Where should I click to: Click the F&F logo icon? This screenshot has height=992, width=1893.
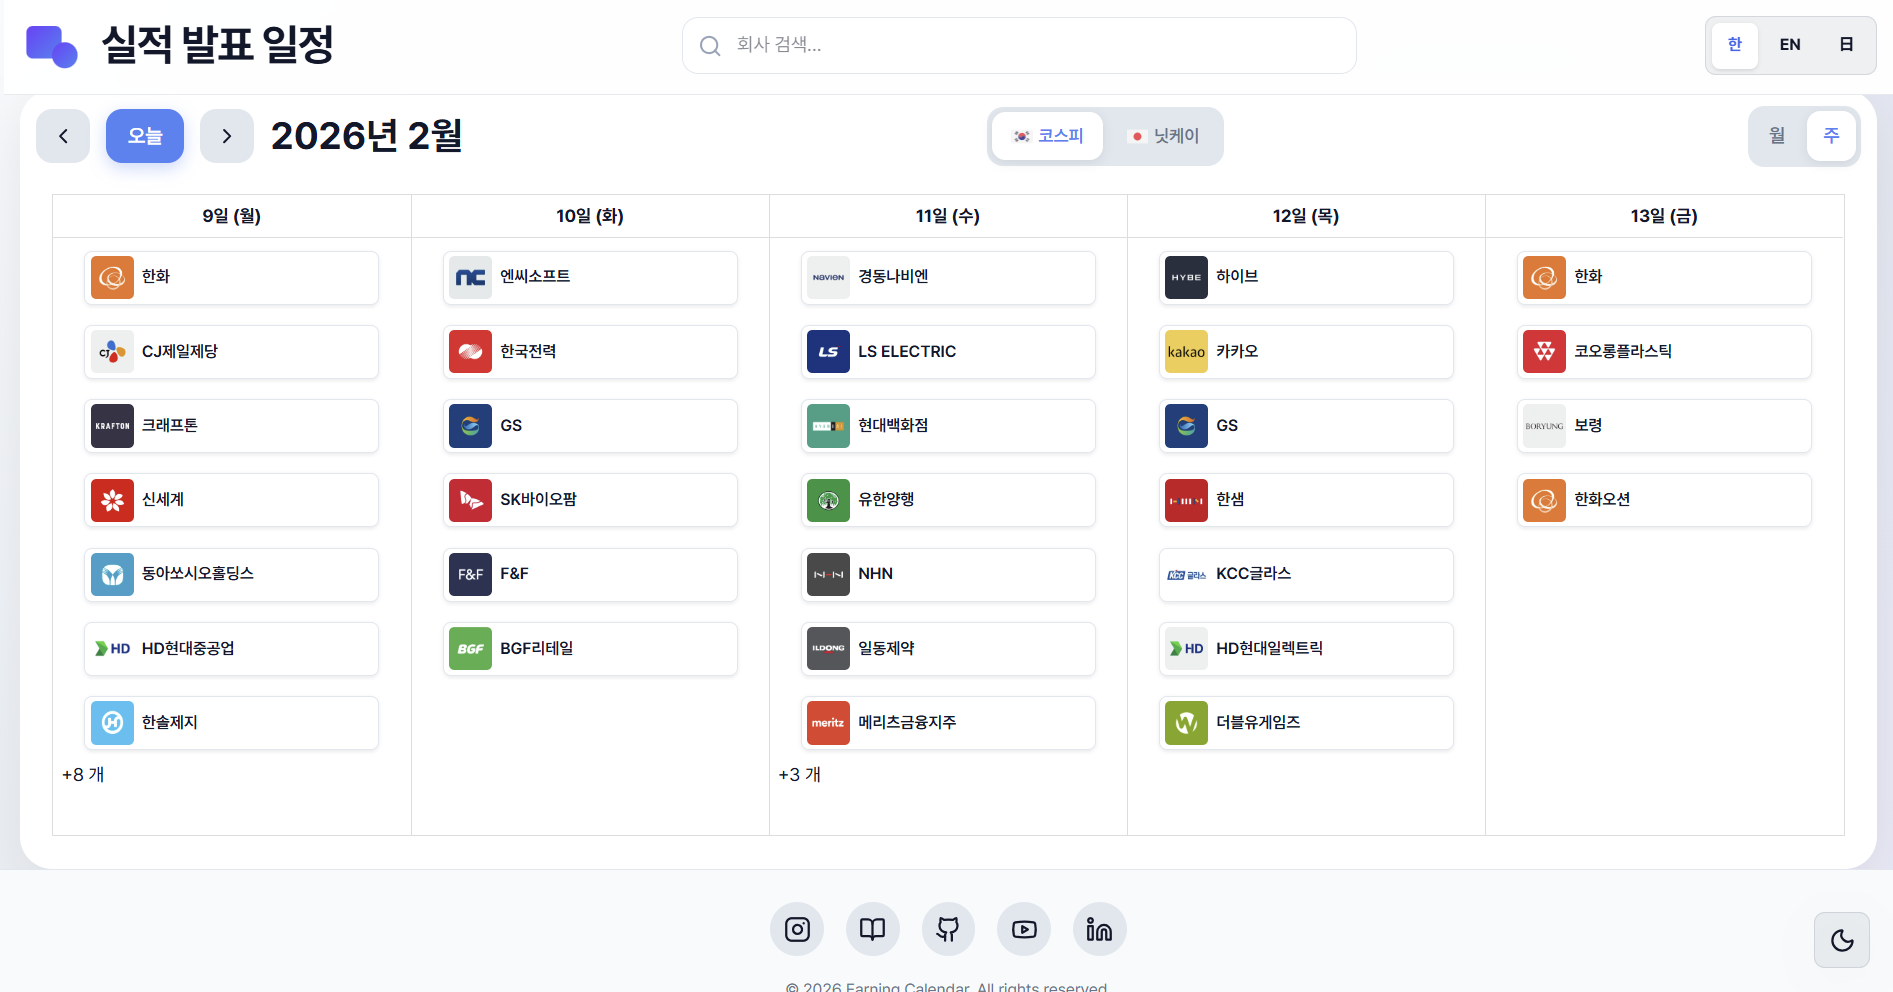(470, 575)
